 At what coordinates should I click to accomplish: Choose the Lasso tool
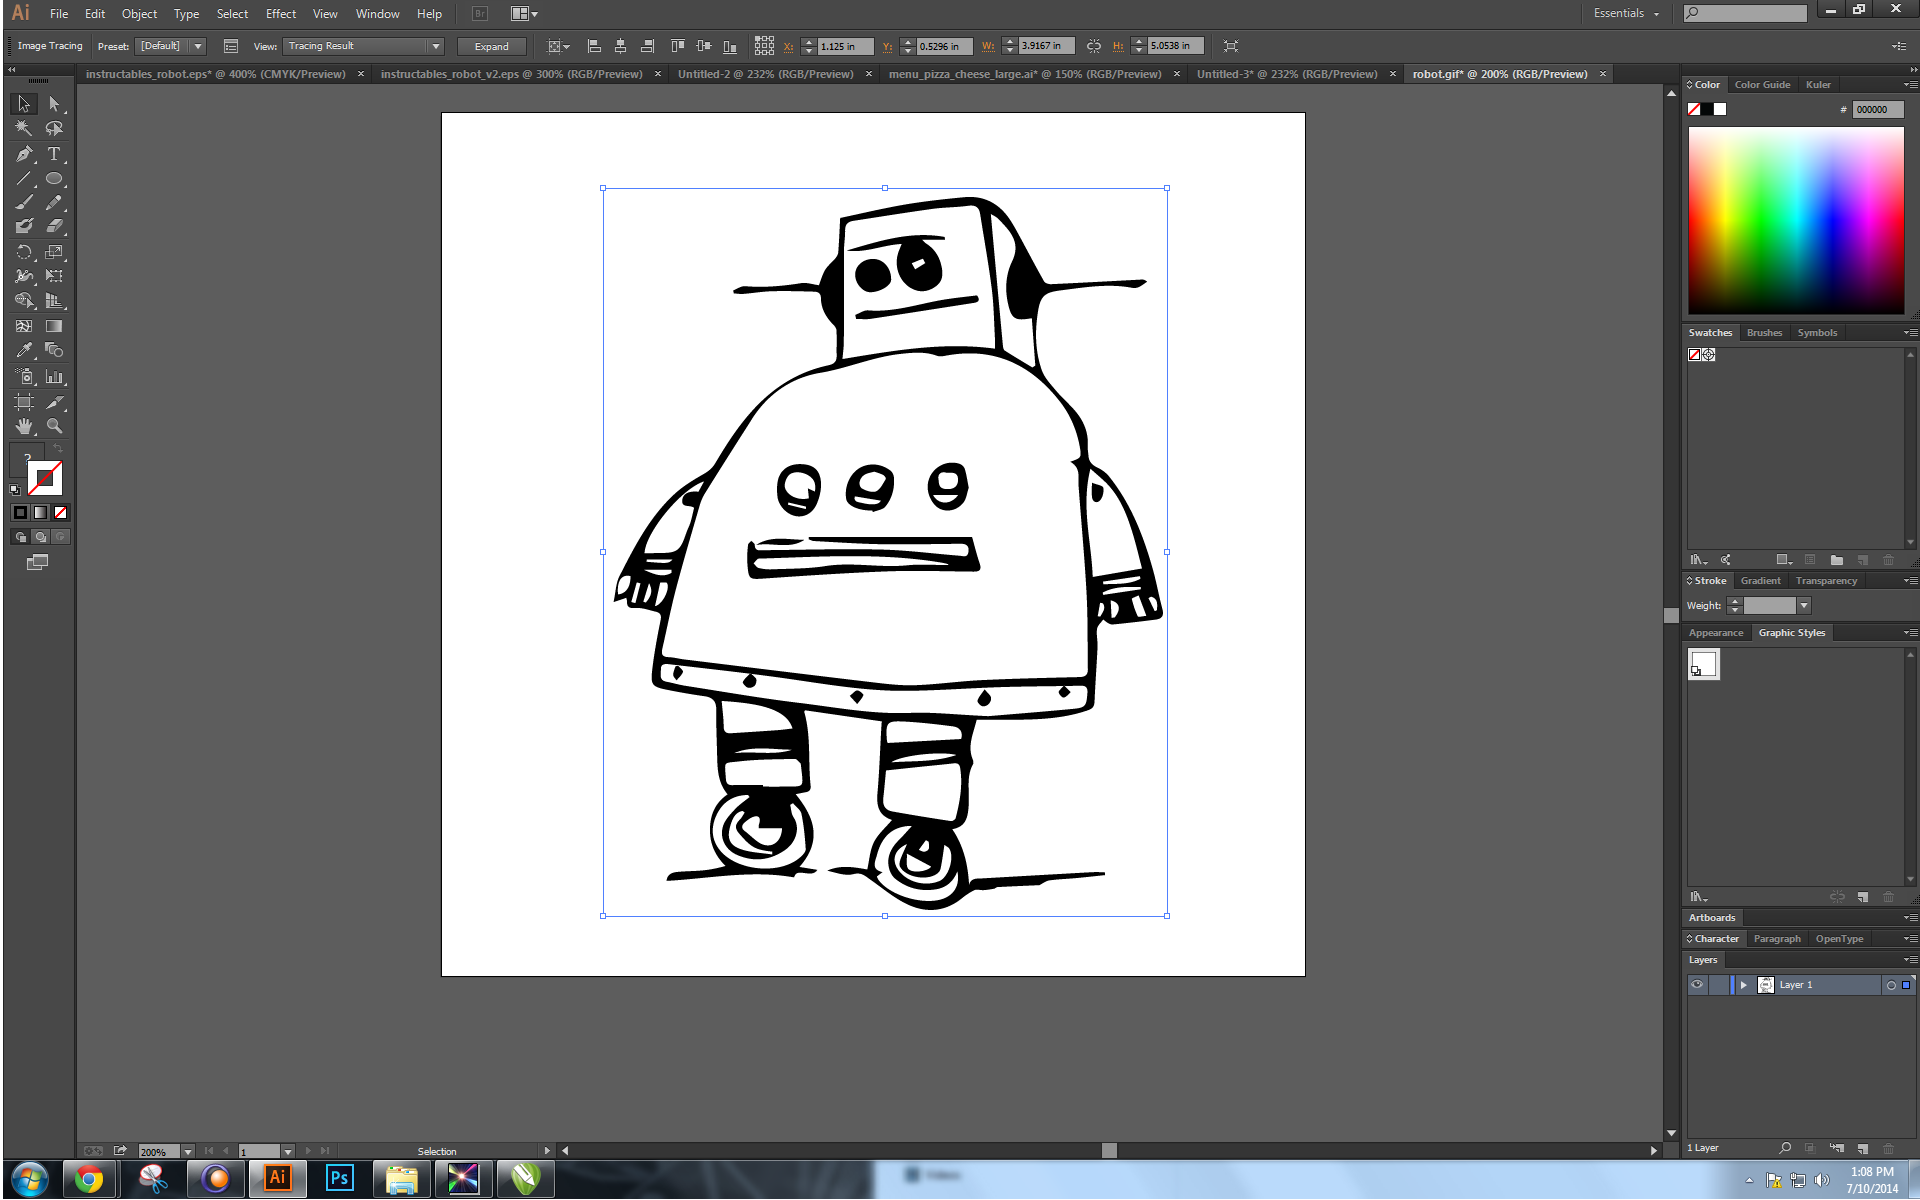(54, 129)
